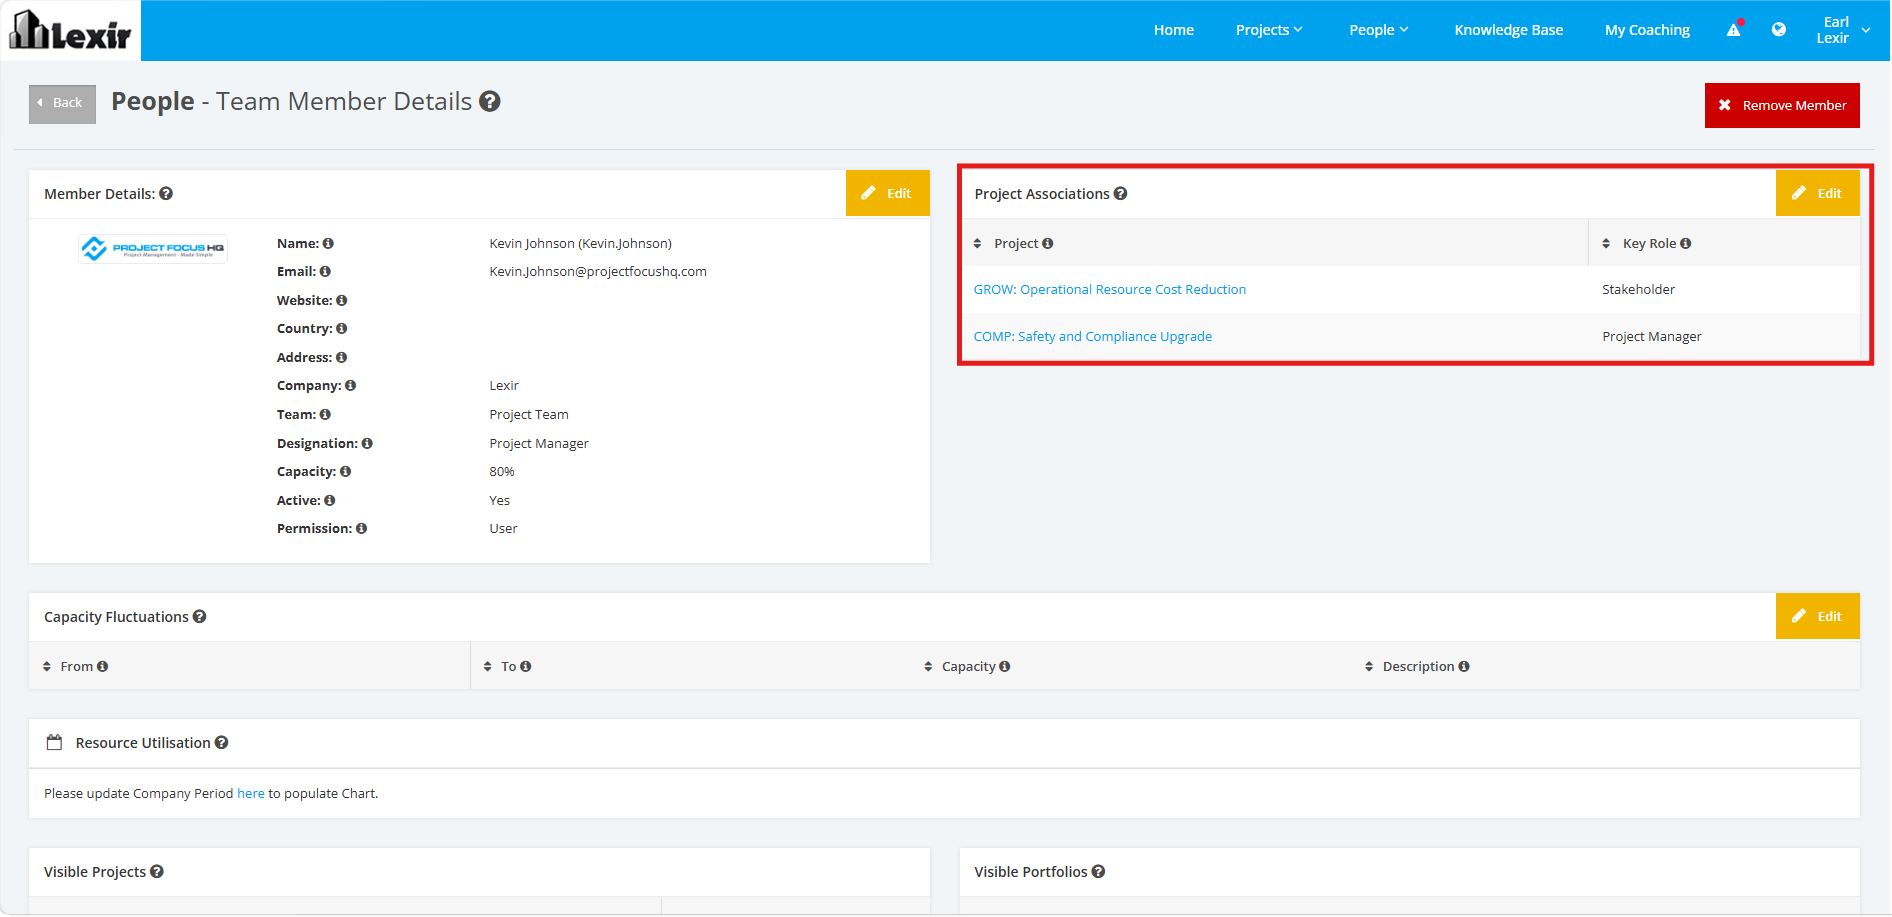
Task: Open COMP: Safety and Compliance Upgrade project
Action: (x=1093, y=337)
